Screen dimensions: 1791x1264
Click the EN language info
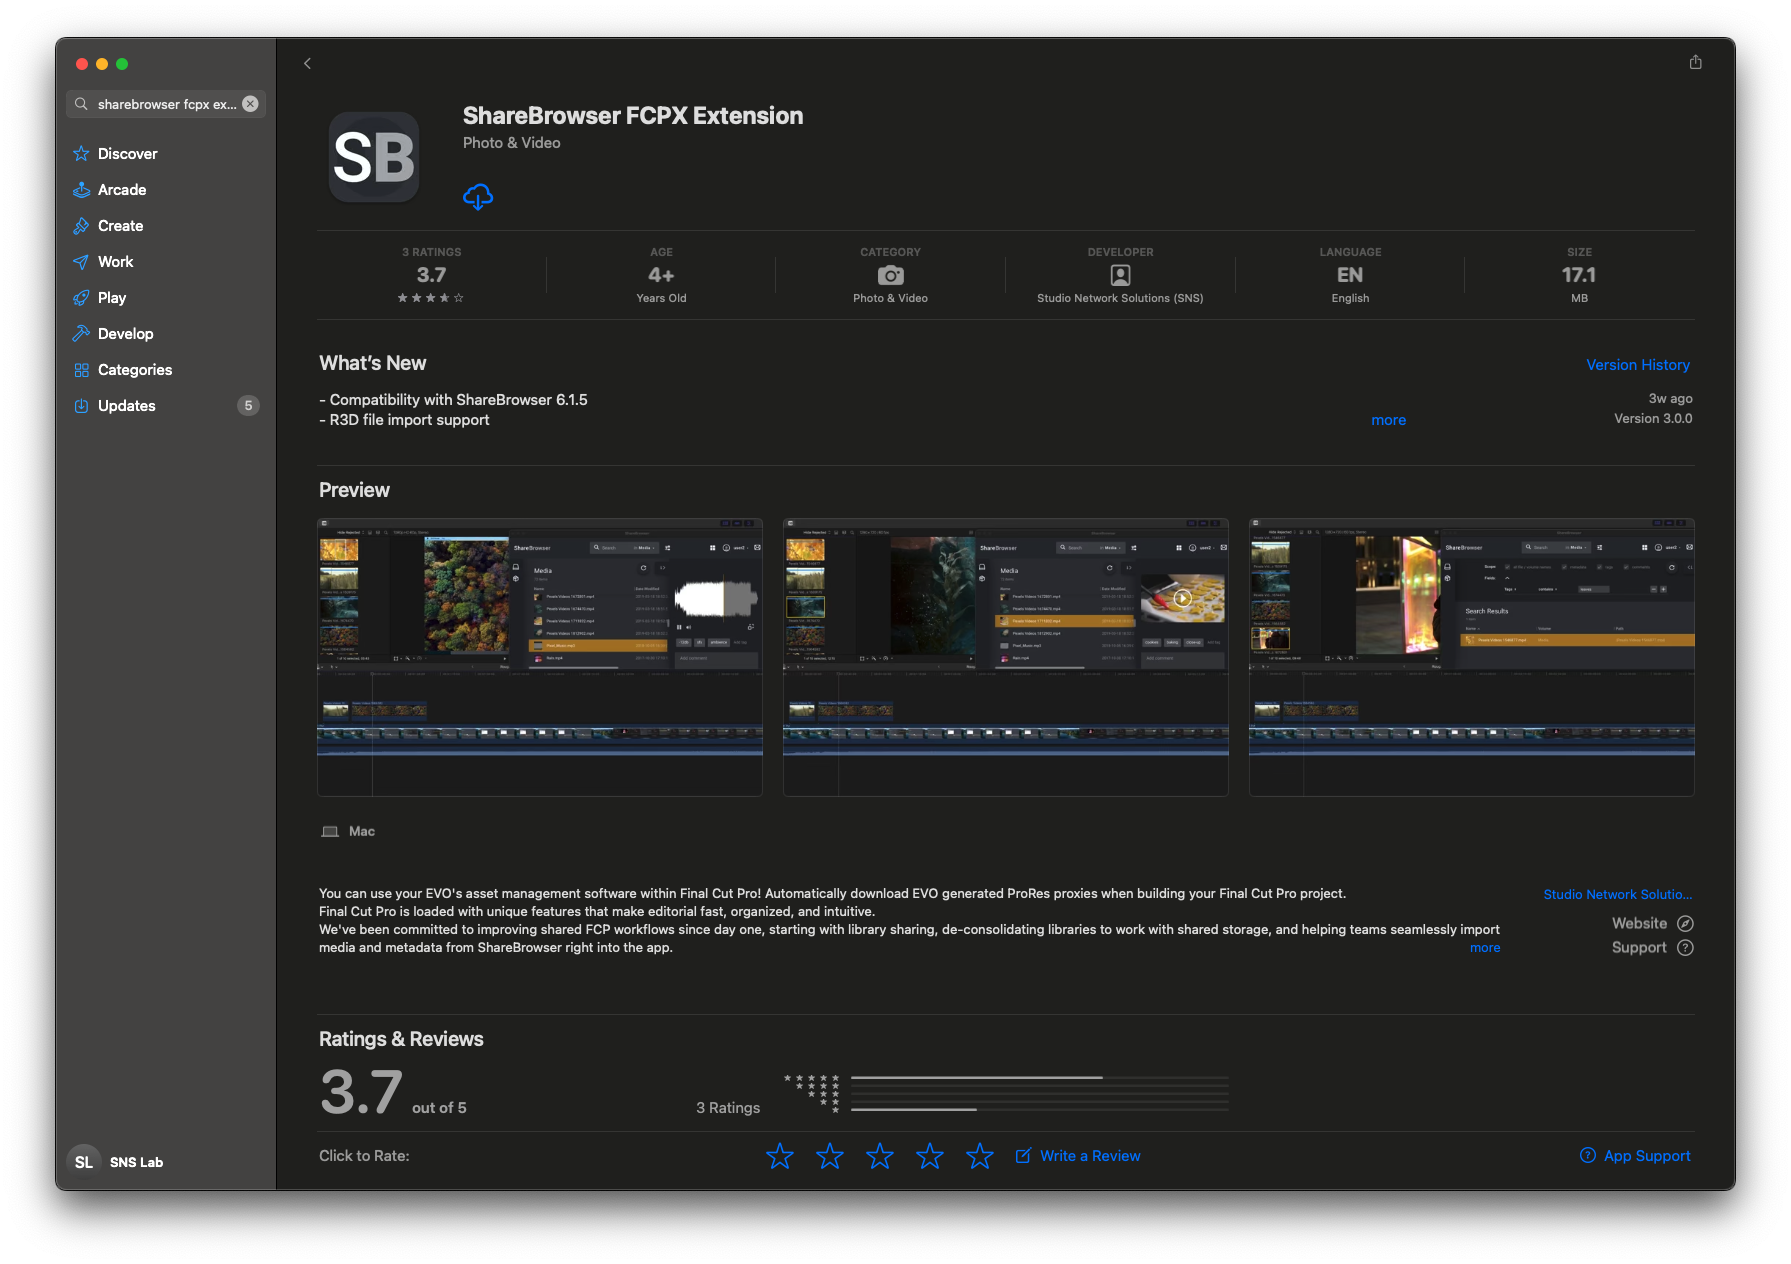click(x=1350, y=275)
